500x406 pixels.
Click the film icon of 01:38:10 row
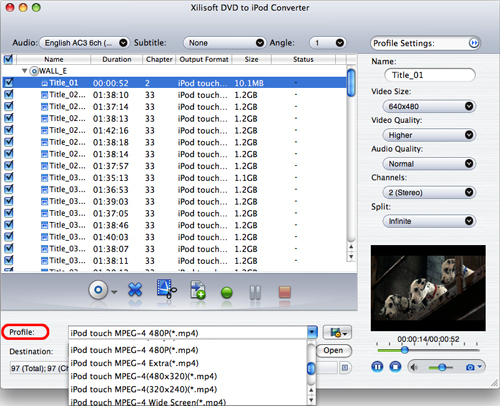click(44, 95)
